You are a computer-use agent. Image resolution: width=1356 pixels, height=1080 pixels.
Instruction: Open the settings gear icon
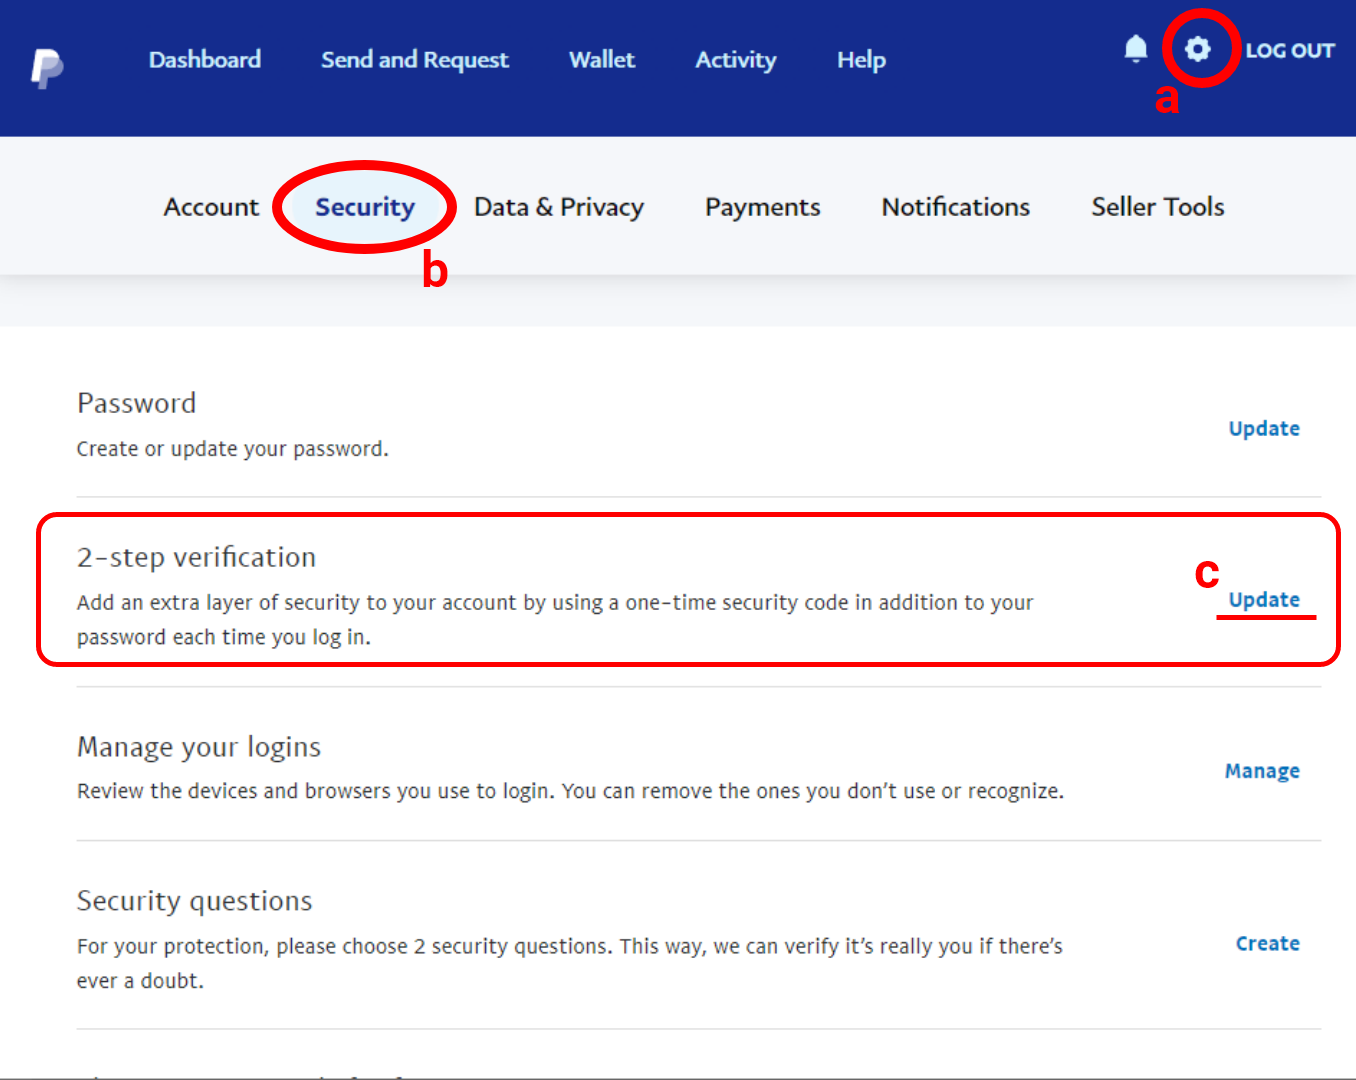click(x=1198, y=49)
